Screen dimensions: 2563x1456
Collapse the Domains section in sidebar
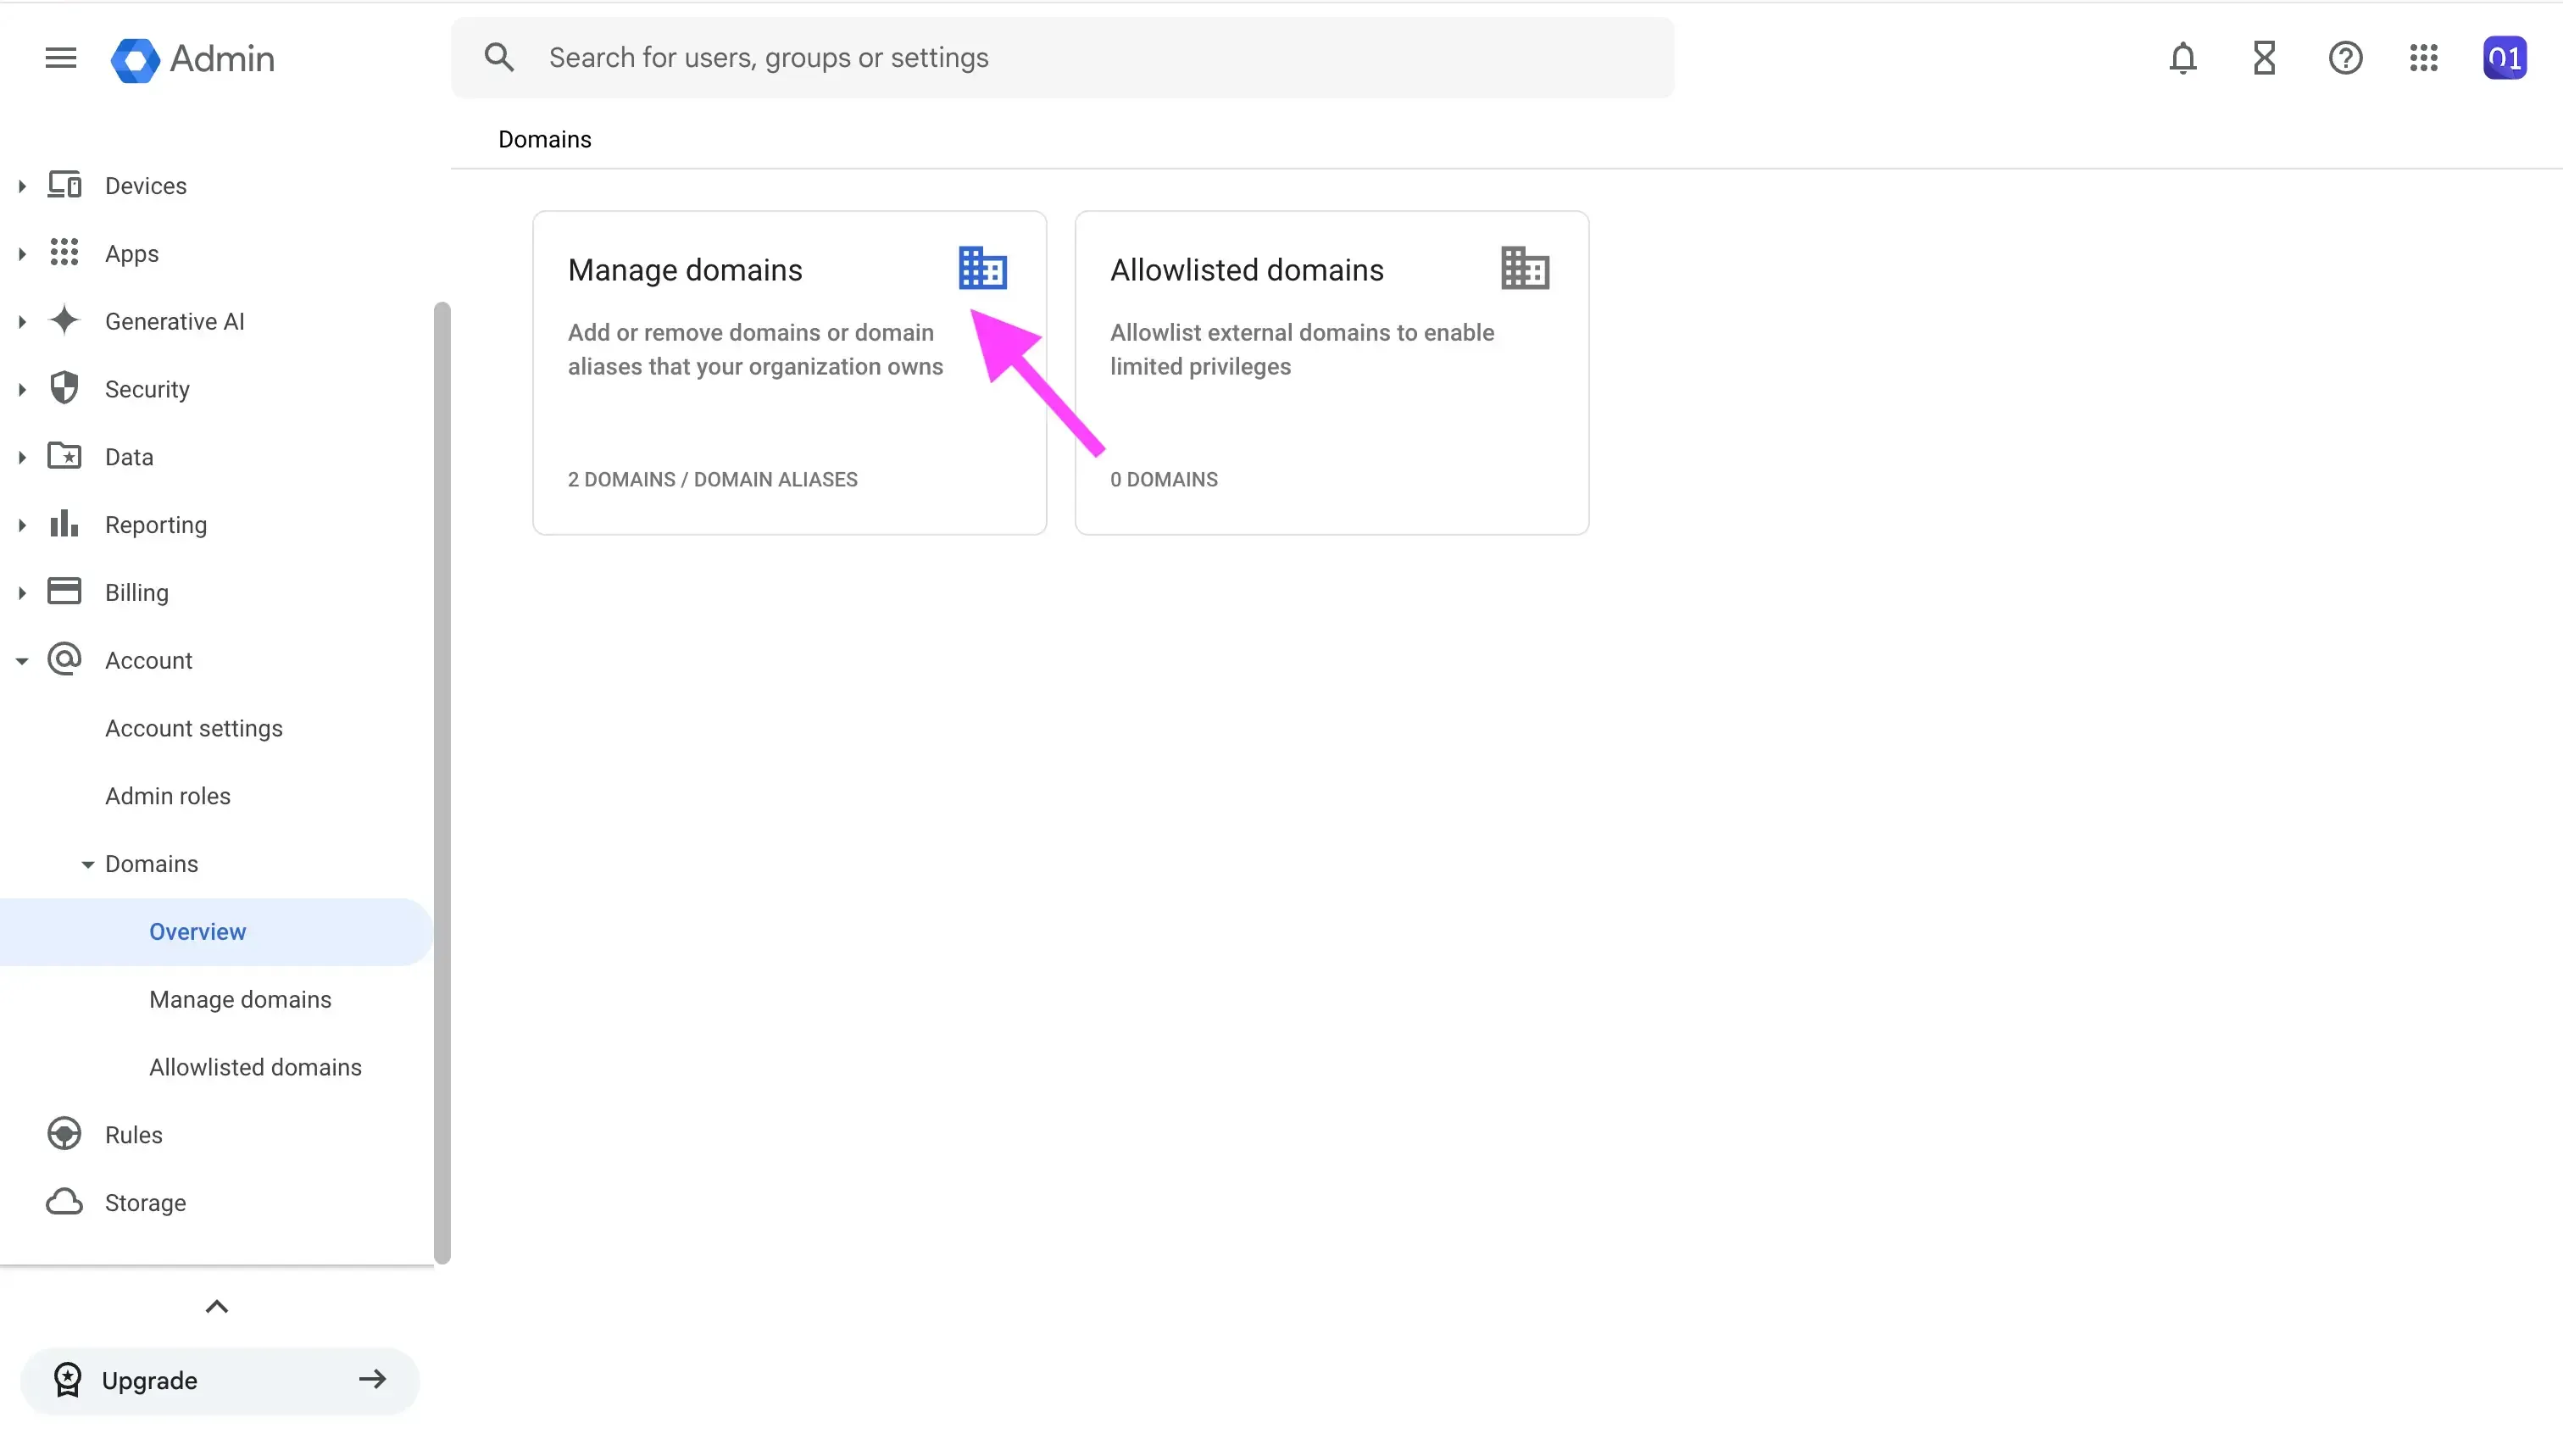tap(87, 863)
